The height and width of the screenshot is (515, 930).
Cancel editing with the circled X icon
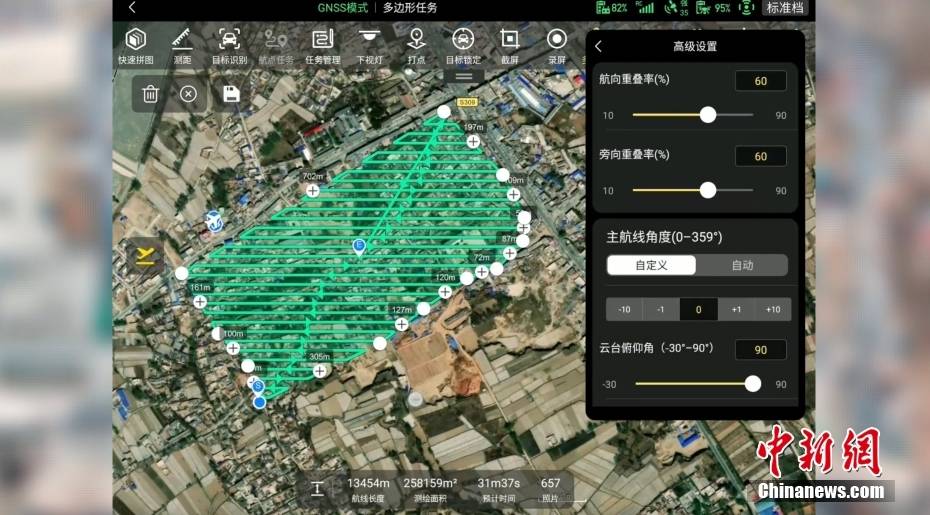click(189, 94)
